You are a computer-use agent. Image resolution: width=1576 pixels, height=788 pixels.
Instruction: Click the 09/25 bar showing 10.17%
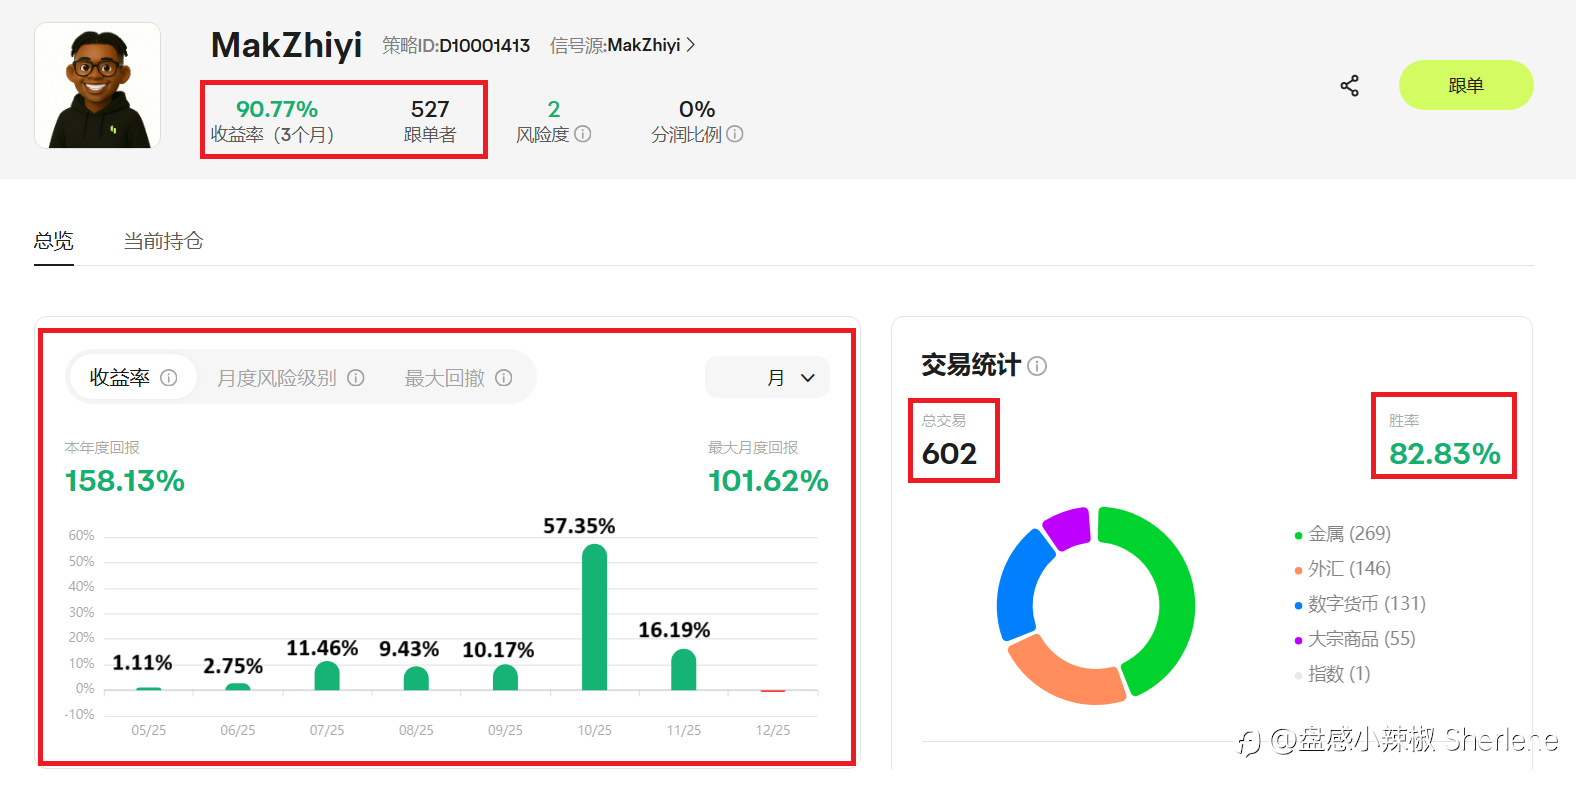click(505, 677)
